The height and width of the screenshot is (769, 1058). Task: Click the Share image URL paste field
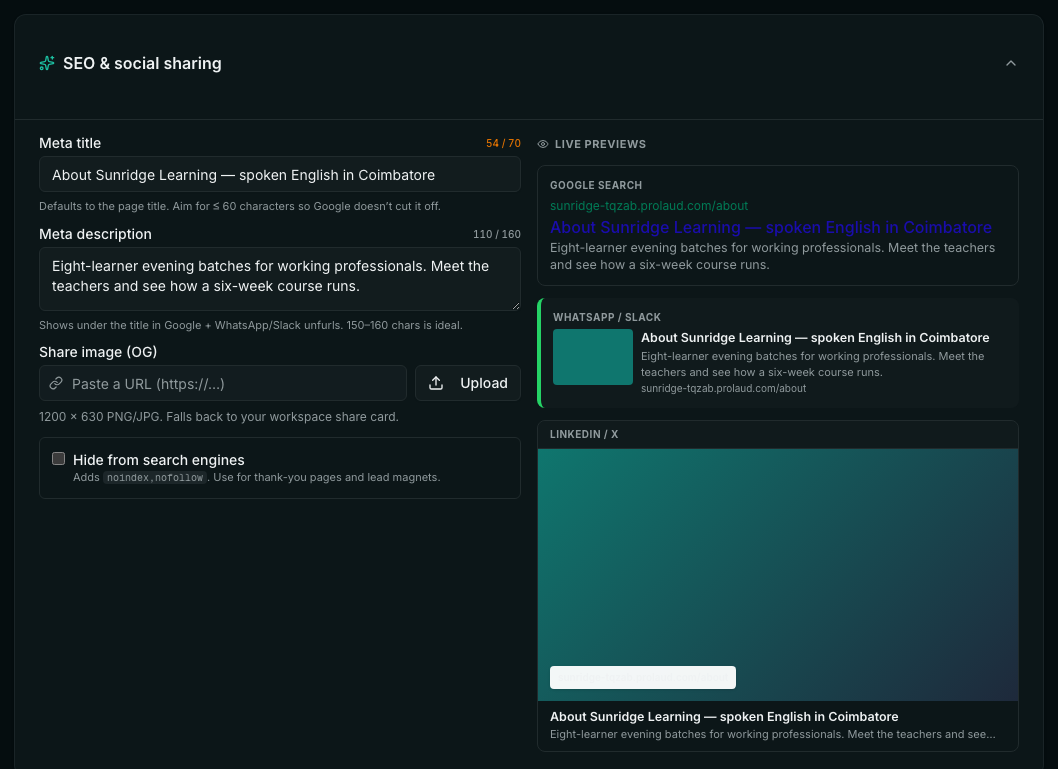pyautogui.click(x=223, y=383)
